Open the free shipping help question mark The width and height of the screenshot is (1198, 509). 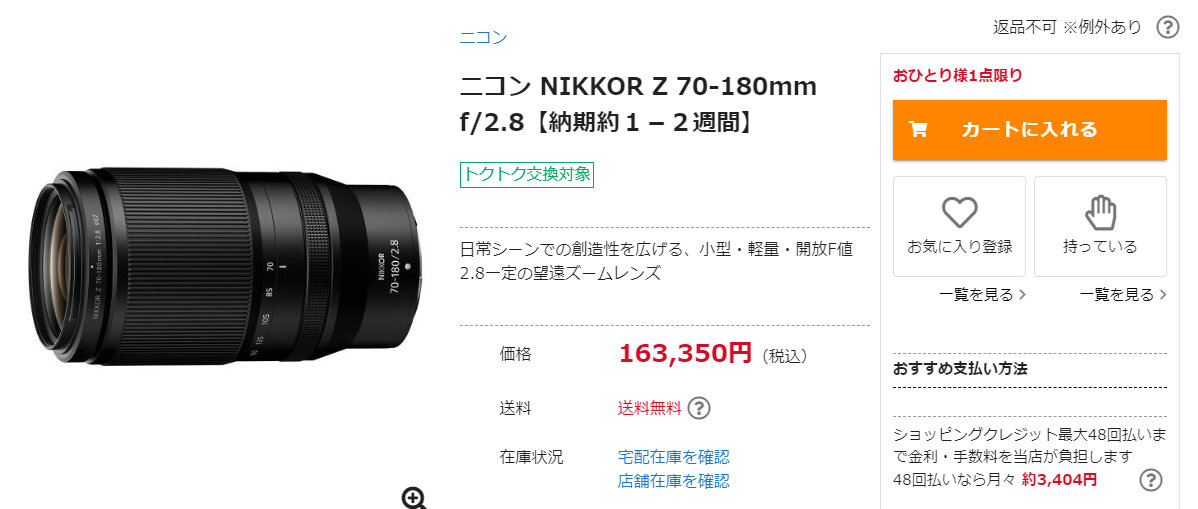tap(698, 408)
